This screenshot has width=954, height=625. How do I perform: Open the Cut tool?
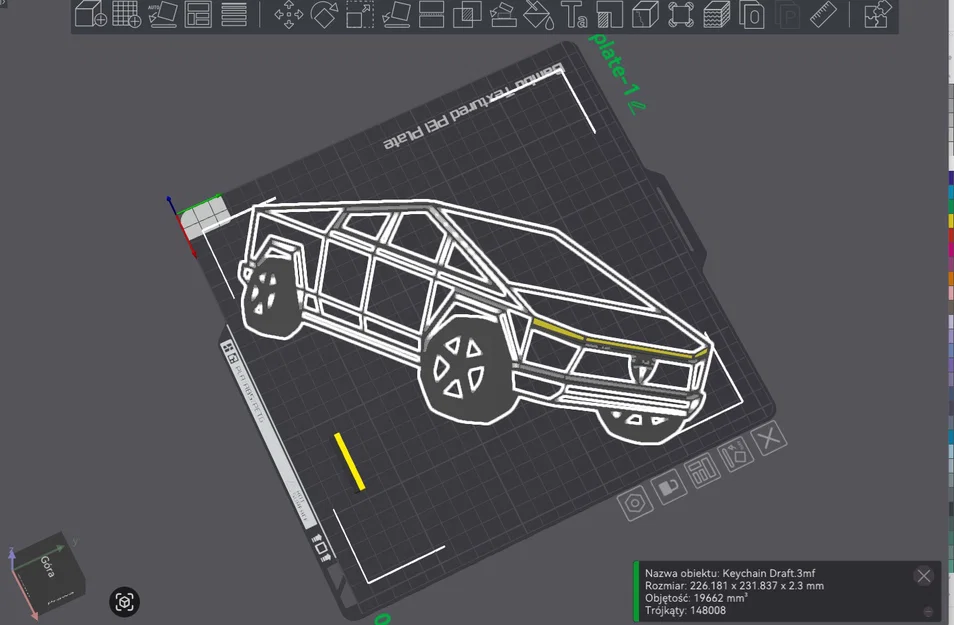point(429,14)
